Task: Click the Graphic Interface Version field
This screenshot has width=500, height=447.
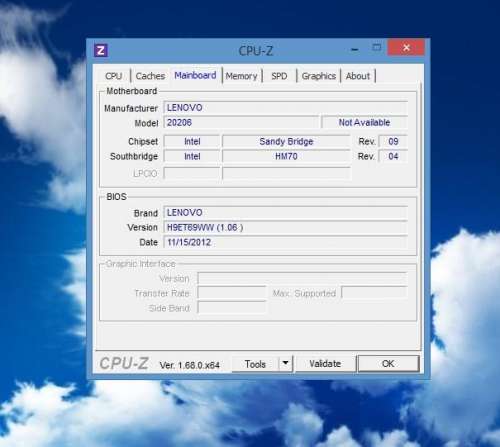Action: (302, 278)
